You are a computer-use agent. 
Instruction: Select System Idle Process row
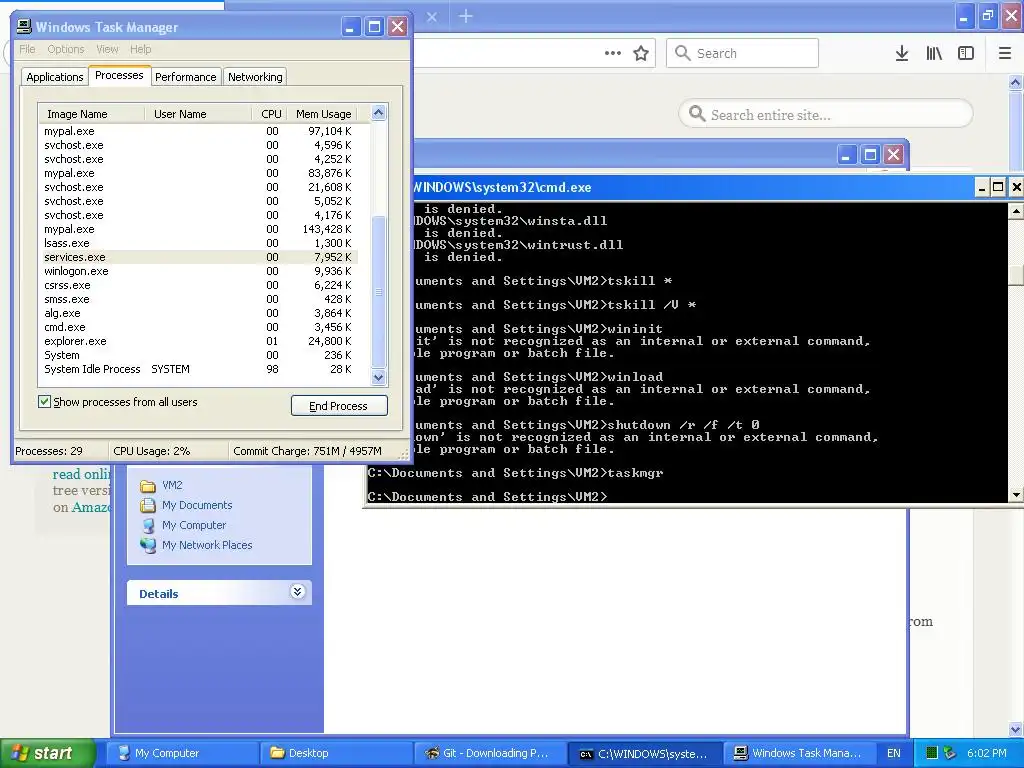click(198, 369)
